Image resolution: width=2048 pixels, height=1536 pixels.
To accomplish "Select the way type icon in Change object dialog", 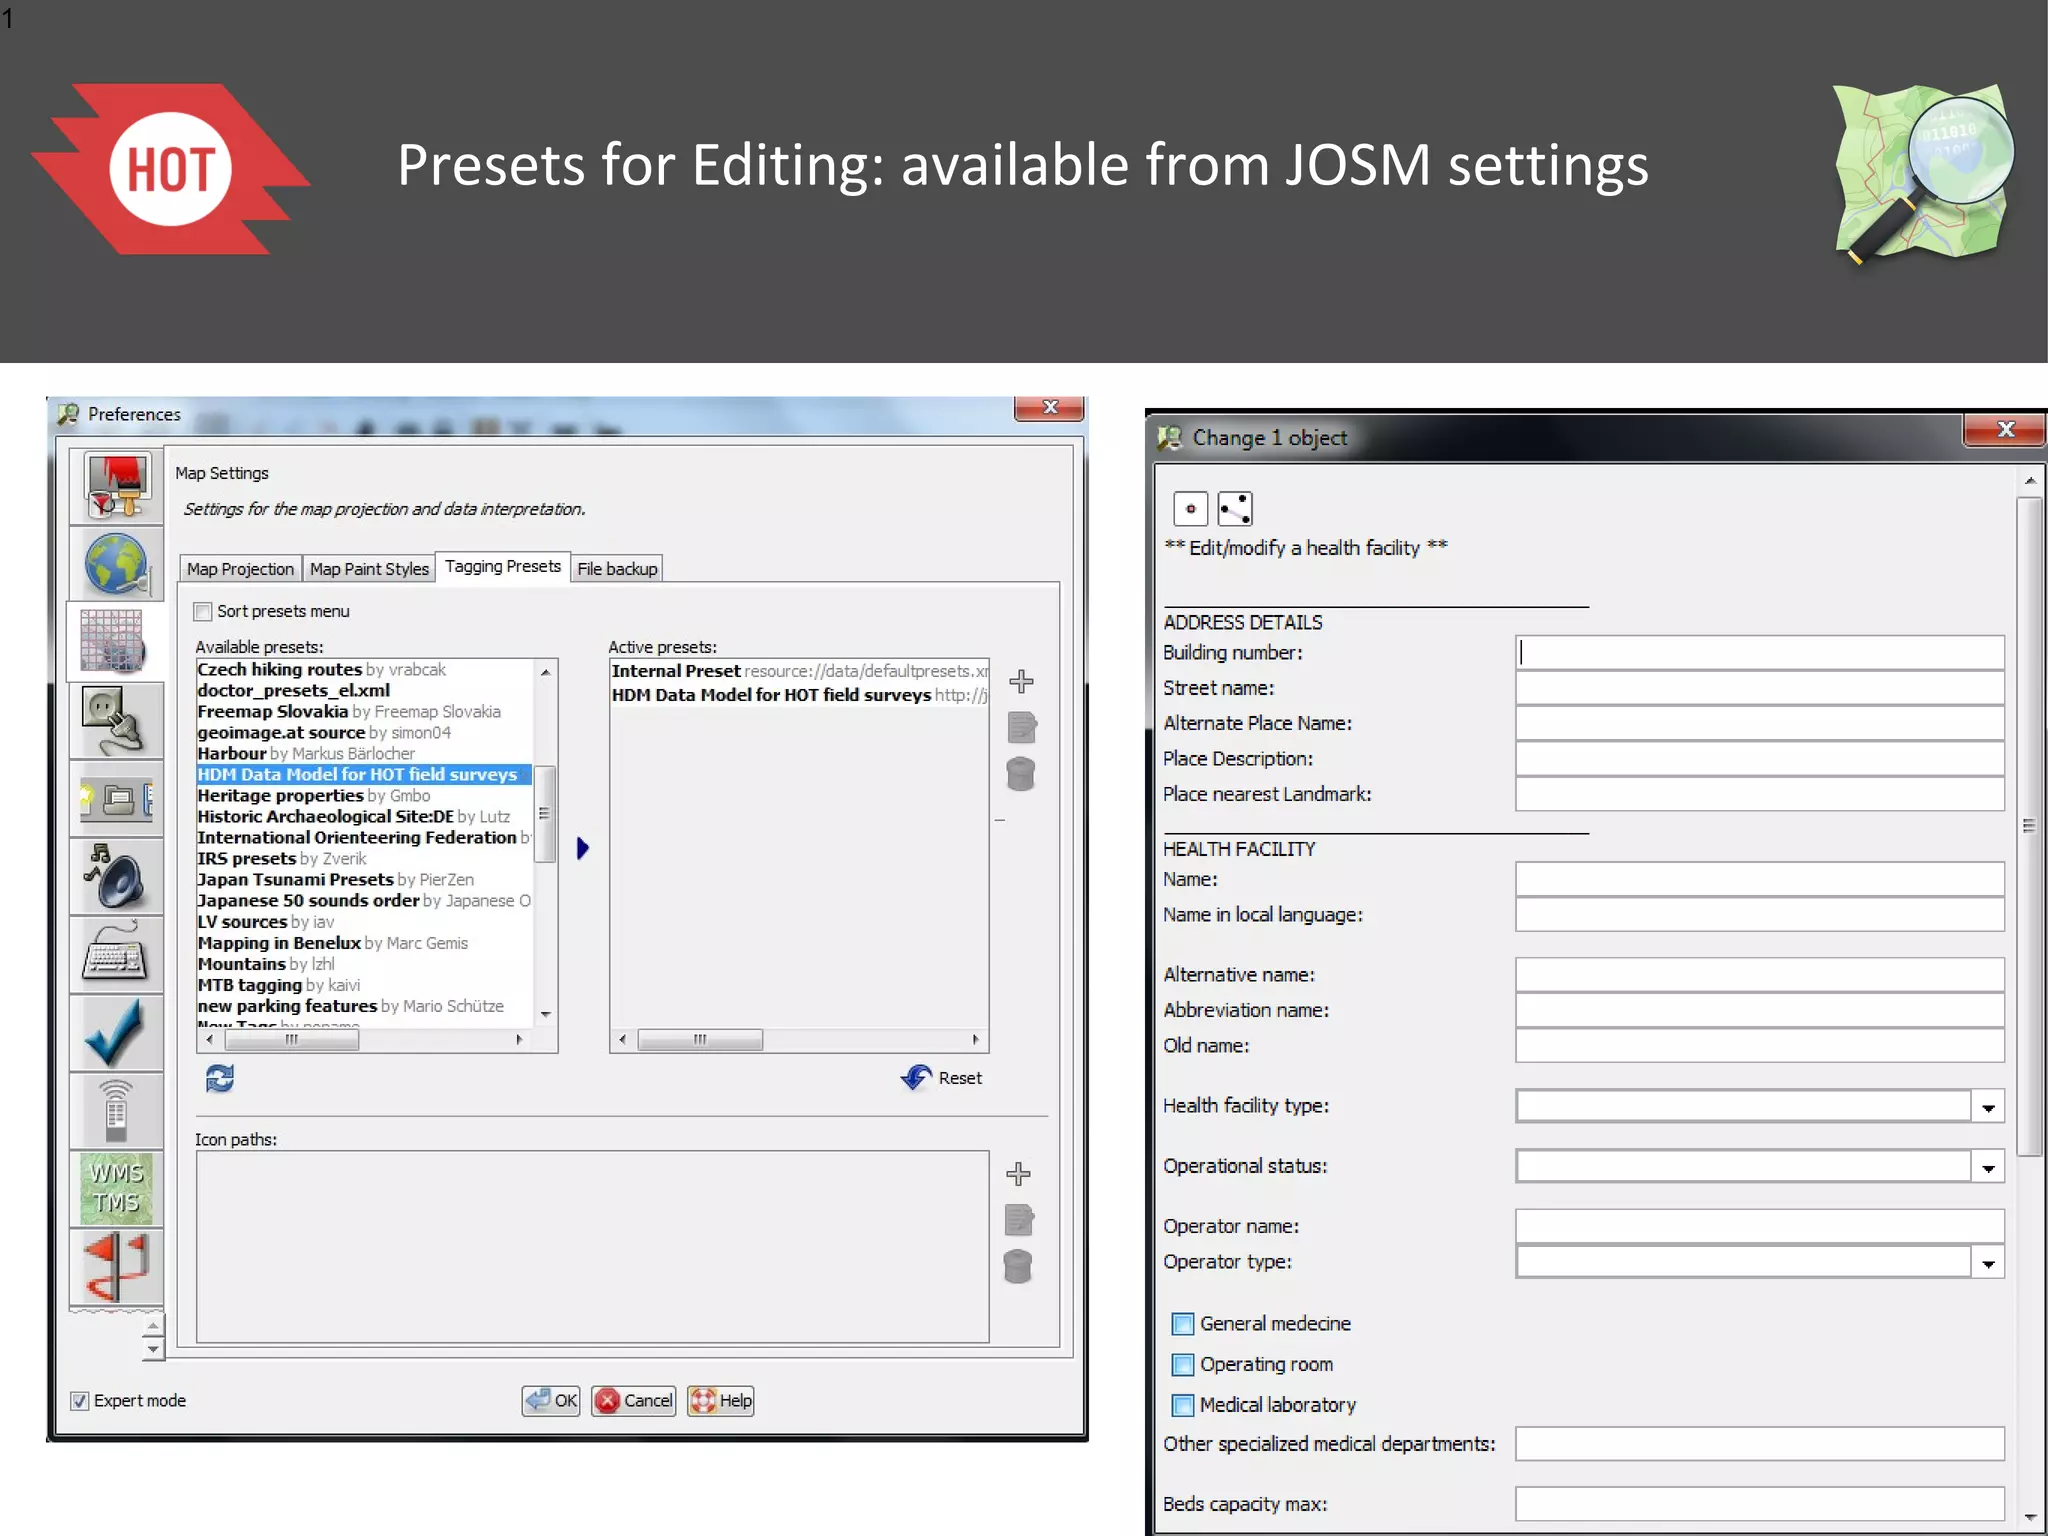I will pos(1235,509).
